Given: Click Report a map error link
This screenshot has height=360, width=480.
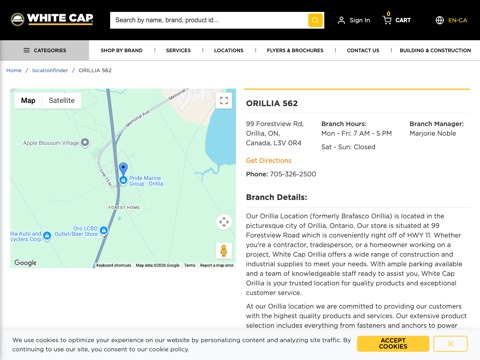Looking at the screenshot, I should click(x=217, y=265).
